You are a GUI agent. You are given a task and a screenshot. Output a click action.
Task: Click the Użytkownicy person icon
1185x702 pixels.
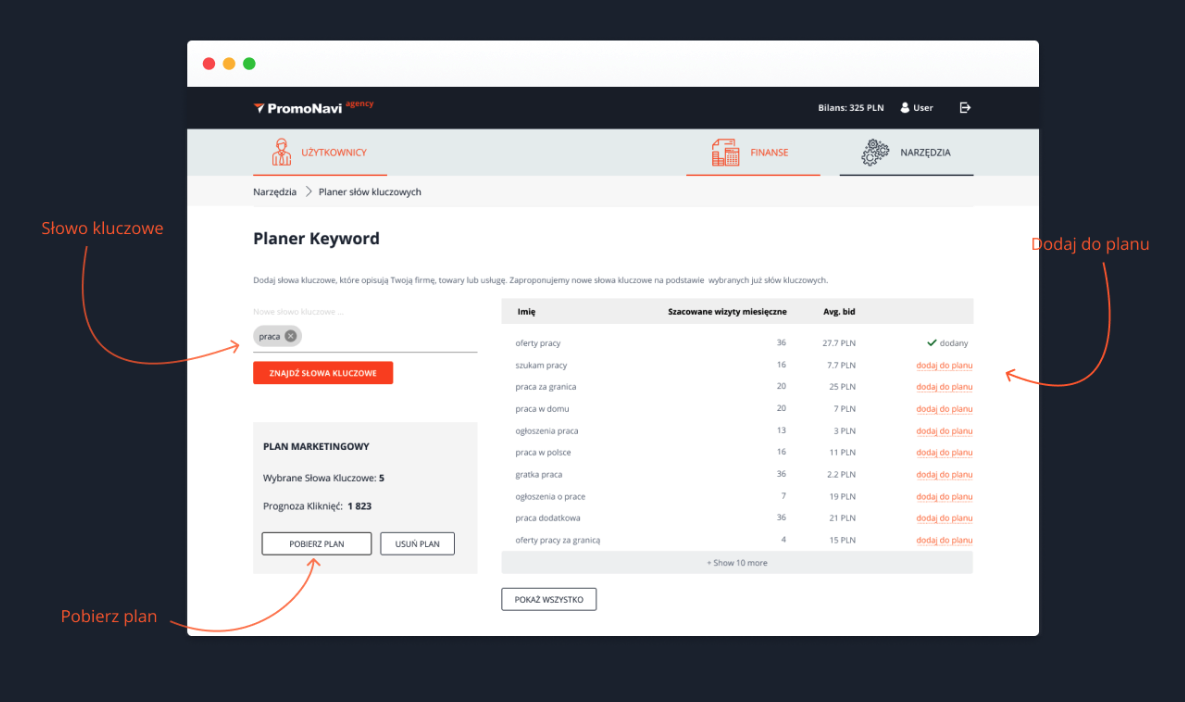[282, 152]
